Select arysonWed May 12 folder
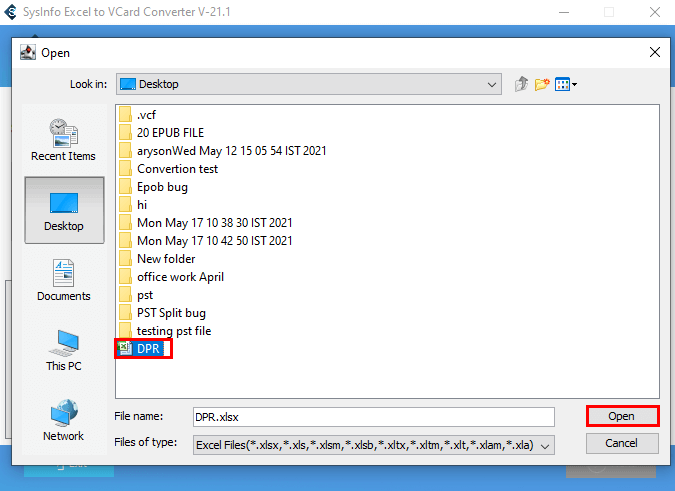Viewport: 675px width, 491px height. [223, 151]
